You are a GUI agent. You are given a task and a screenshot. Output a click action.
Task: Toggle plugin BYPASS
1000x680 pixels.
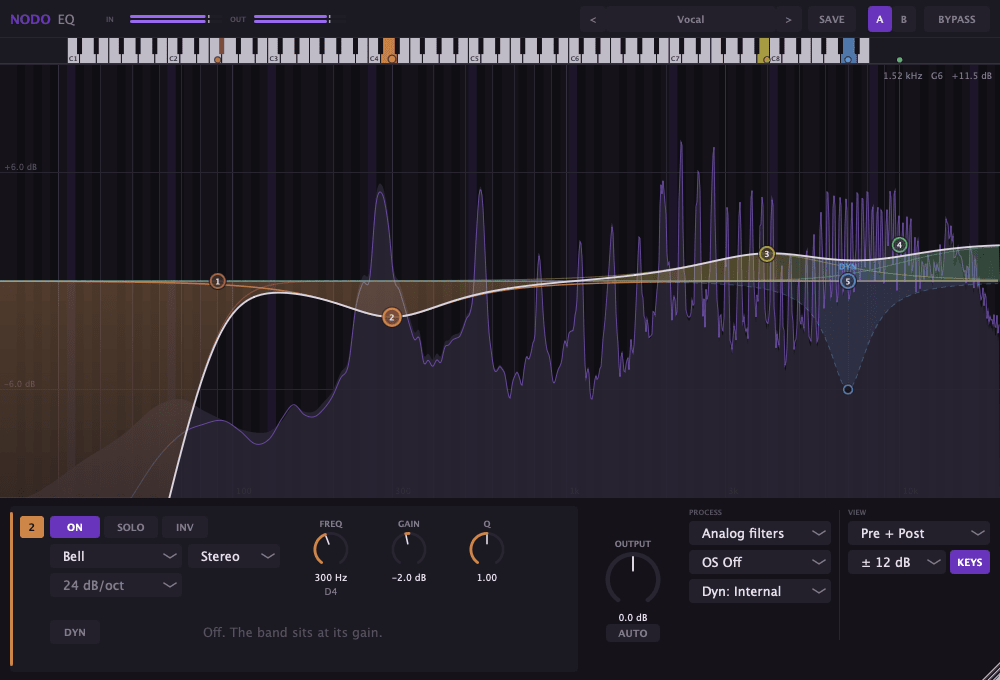click(957, 20)
